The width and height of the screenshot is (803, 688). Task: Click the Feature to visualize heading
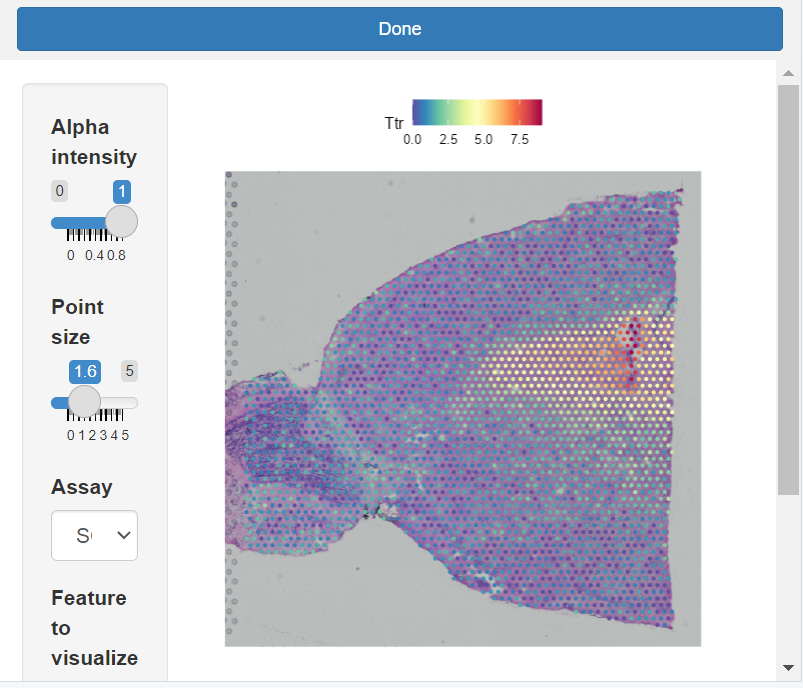tap(94, 628)
